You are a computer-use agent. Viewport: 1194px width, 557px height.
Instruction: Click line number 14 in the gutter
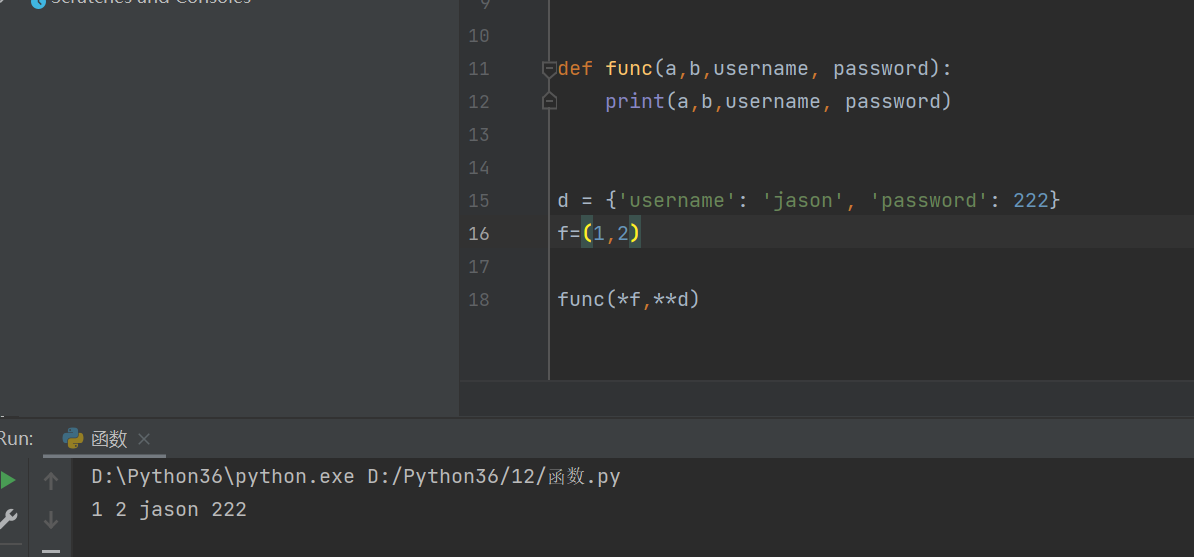coord(479,168)
